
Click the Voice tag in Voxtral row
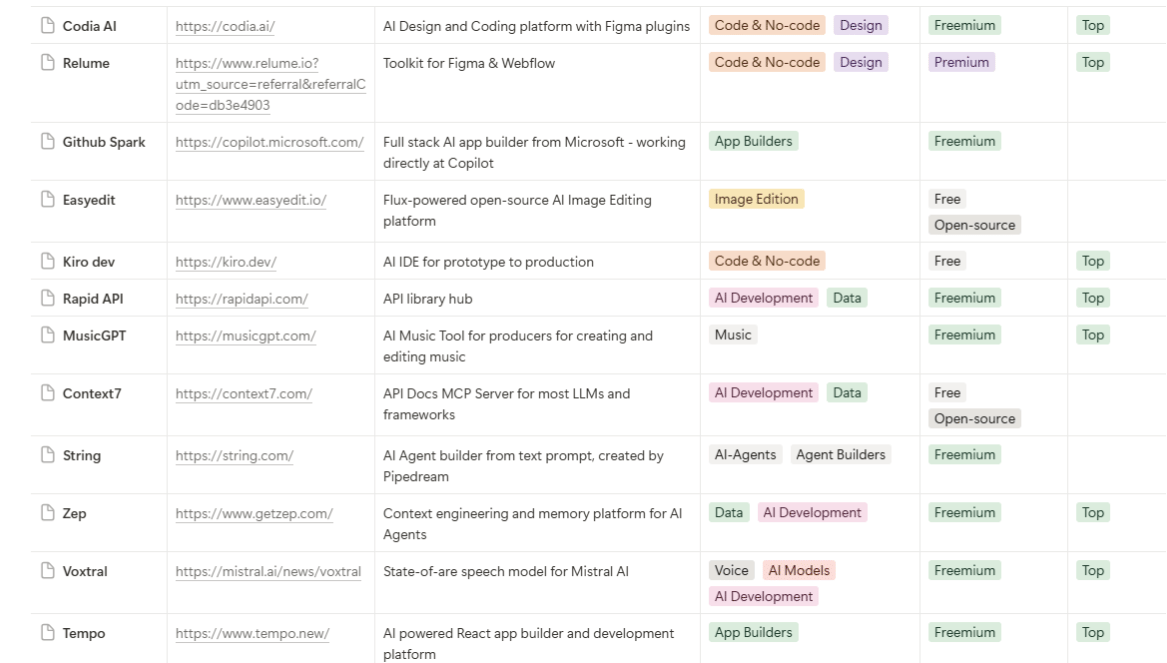[731, 570]
